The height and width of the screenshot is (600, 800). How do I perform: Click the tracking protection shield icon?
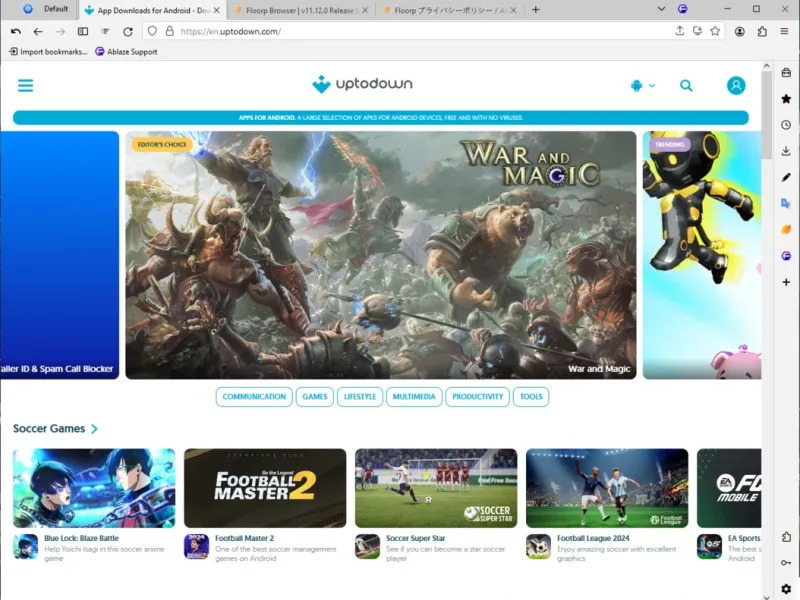(152, 31)
